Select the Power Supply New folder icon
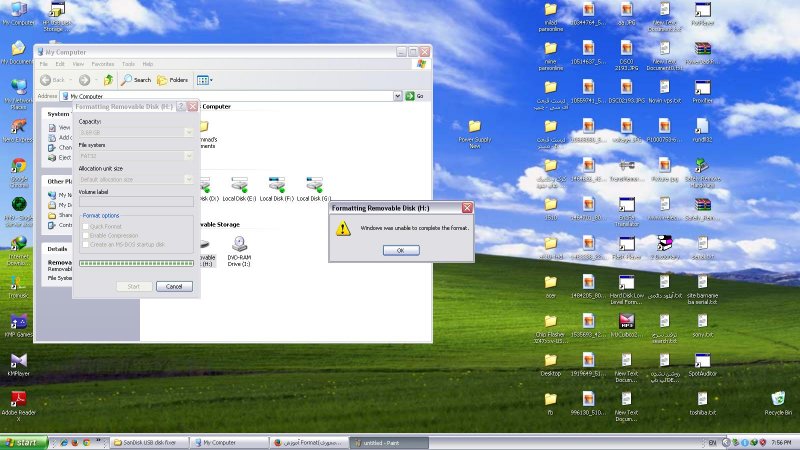The image size is (800, 450). click(x=474, y=134)
